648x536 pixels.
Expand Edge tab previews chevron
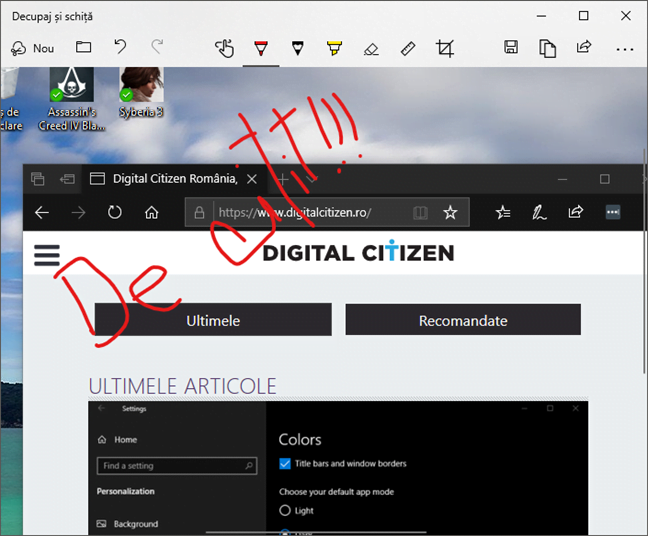(312, 179)
